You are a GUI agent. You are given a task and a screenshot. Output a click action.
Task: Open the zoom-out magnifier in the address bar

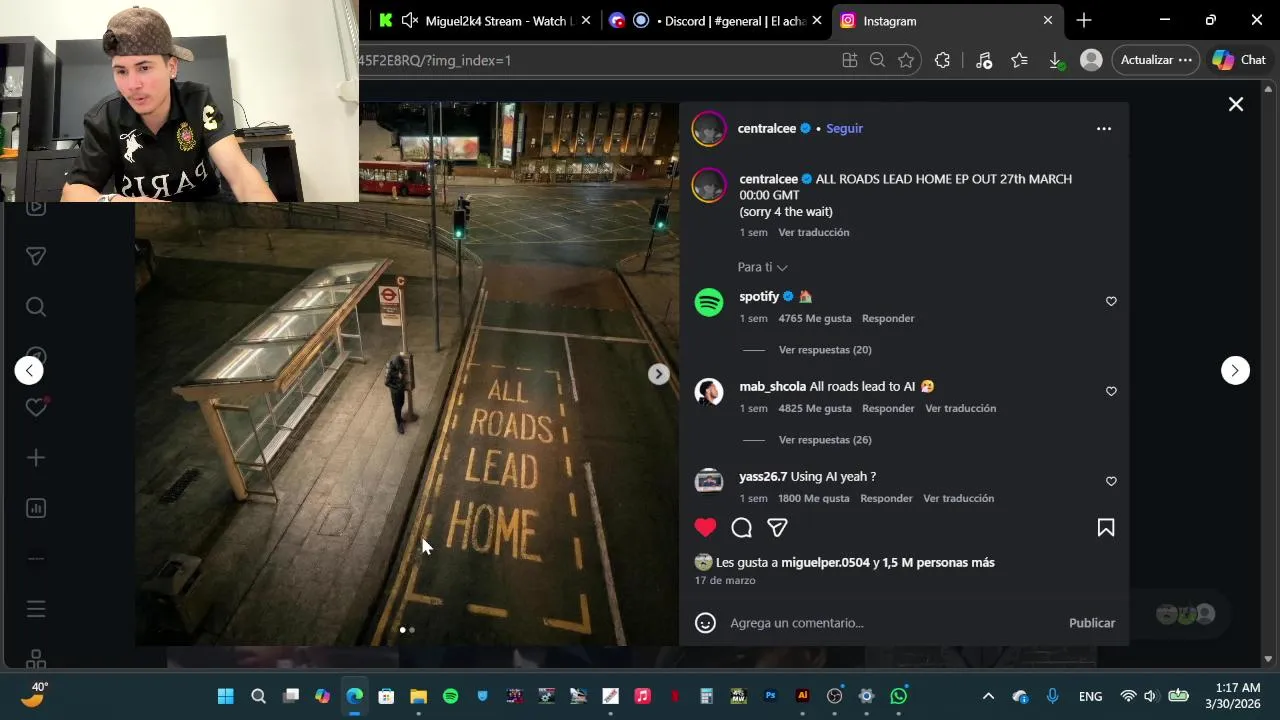click(x=877, y=60)
